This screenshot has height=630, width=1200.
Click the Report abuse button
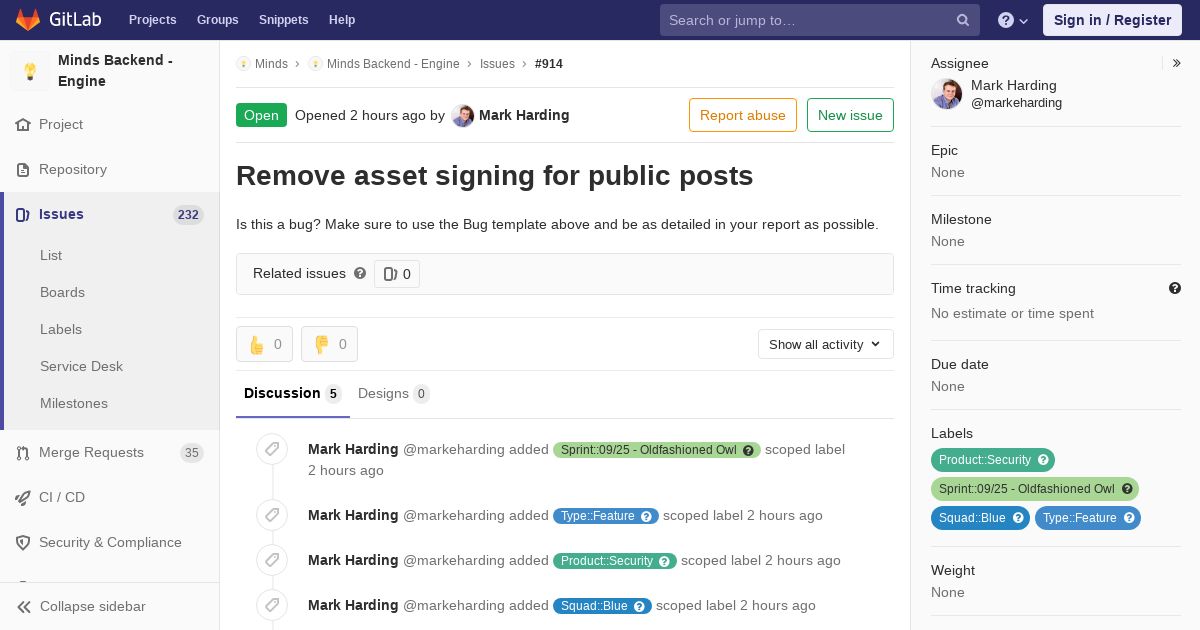[x=743, y=115]
